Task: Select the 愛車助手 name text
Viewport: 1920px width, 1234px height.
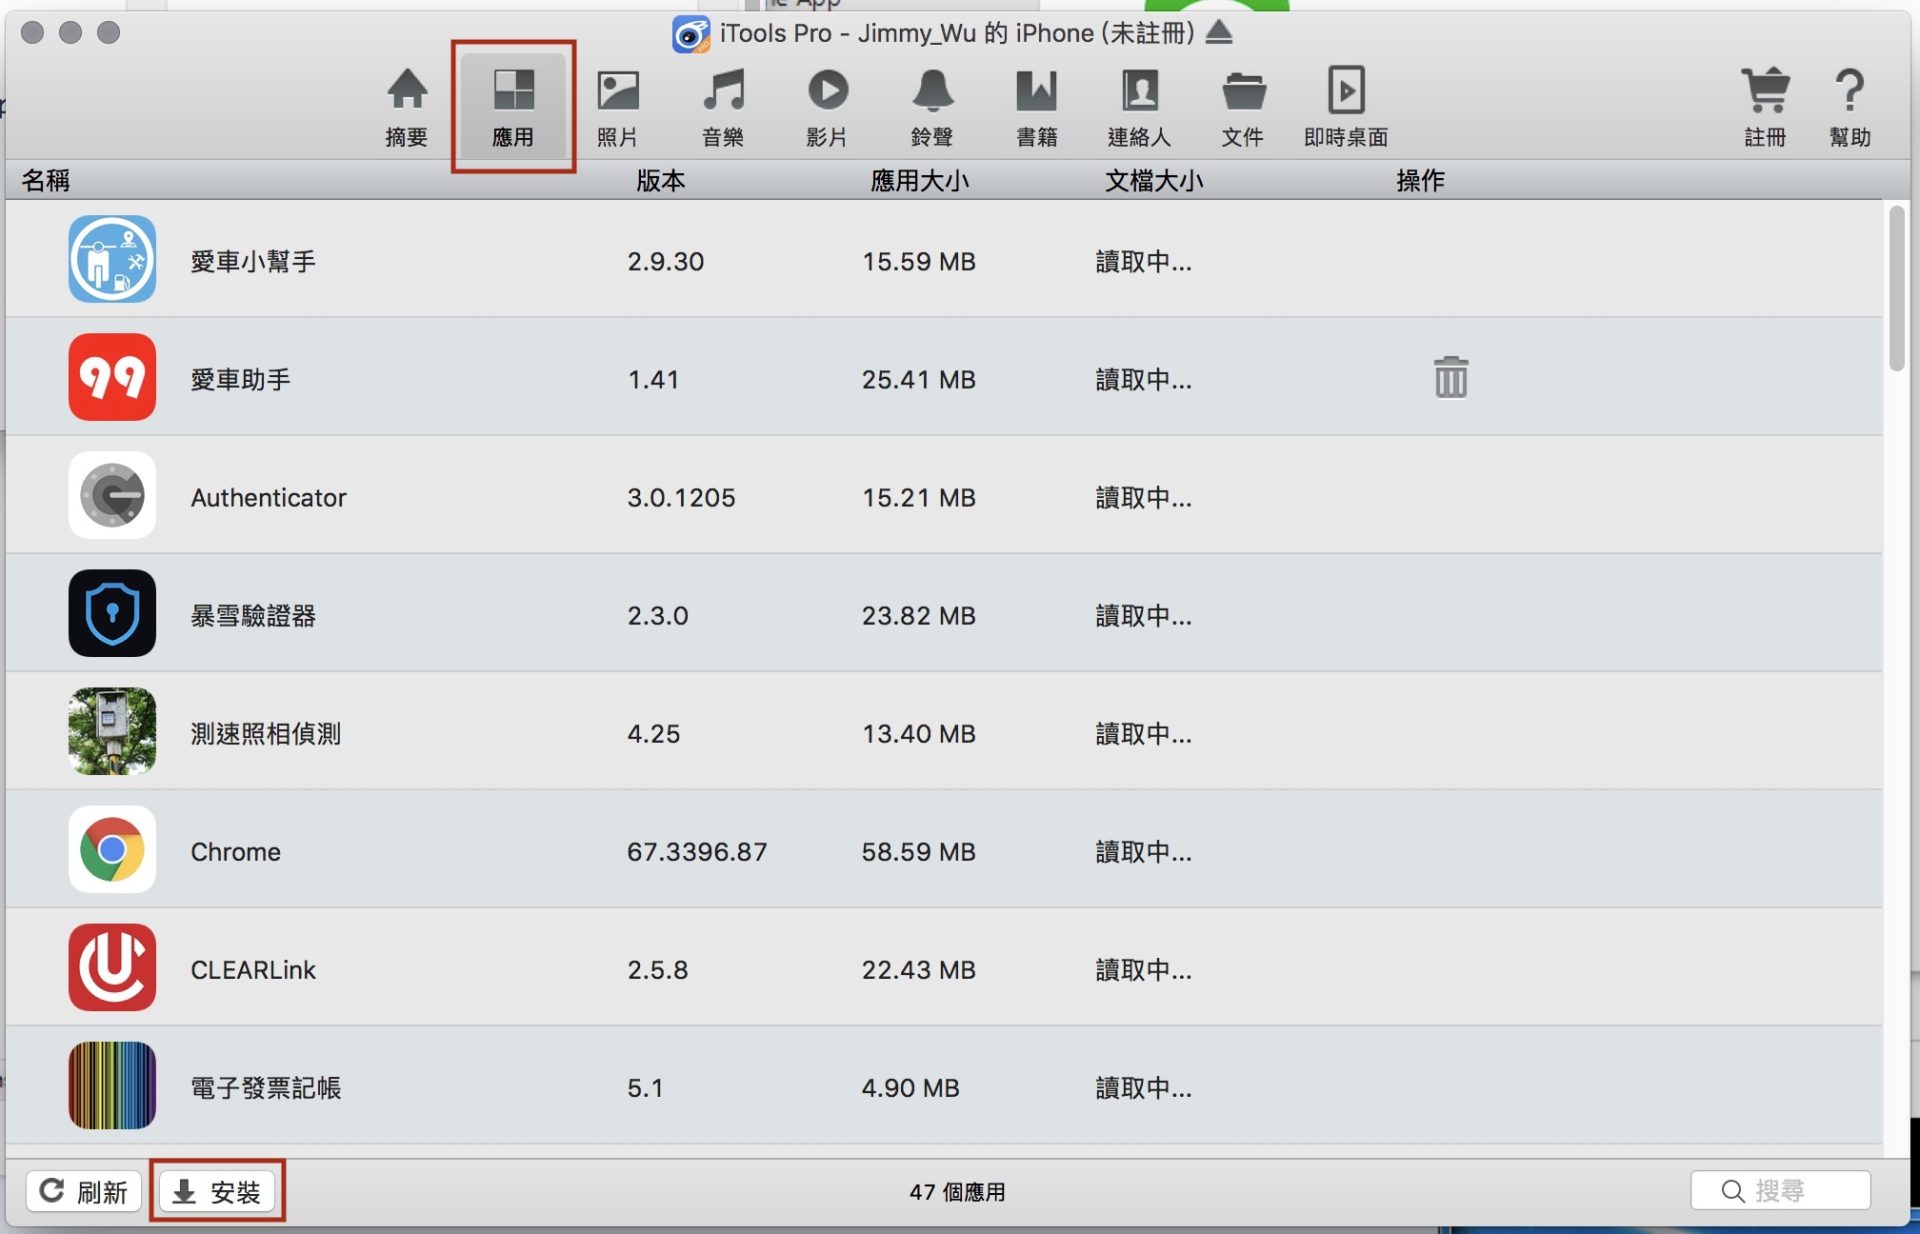Action: (x=241, y=379)
